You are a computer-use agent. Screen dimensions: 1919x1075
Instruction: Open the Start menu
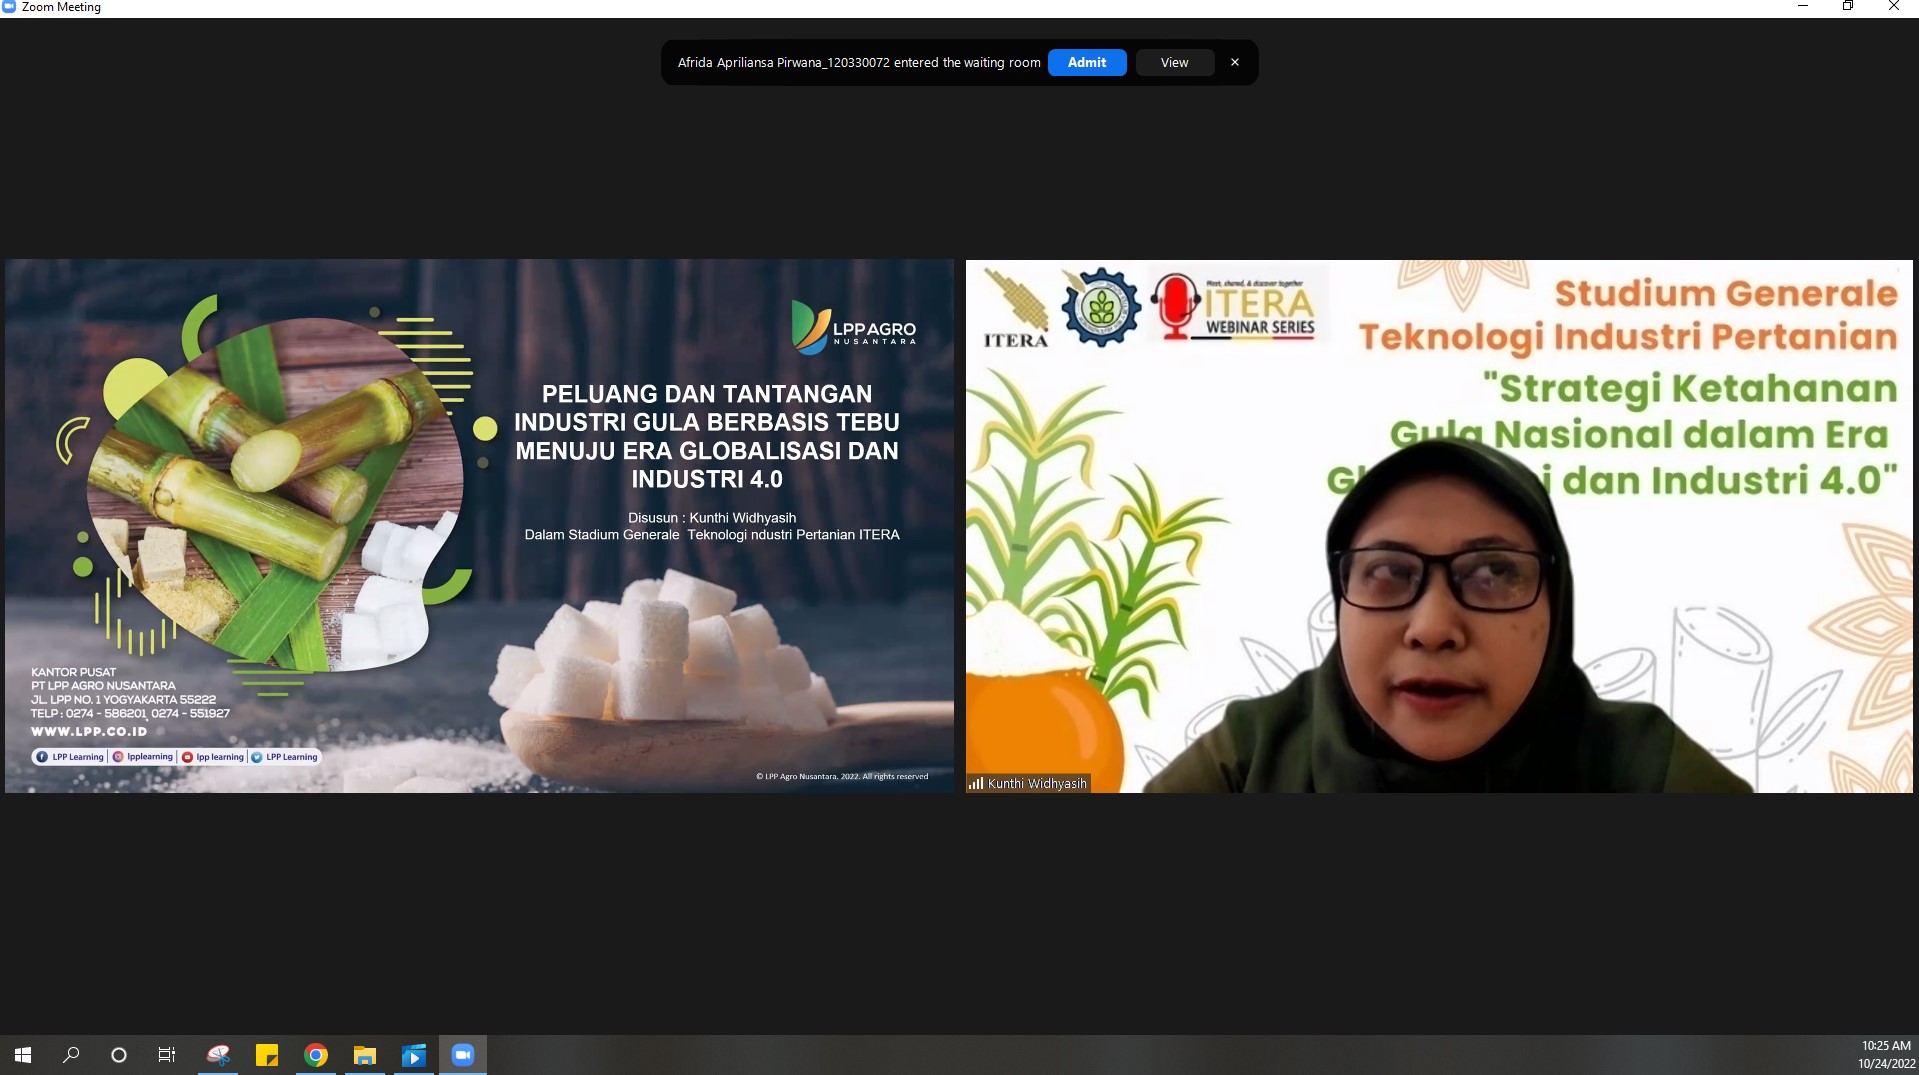(x=22, y=1055)
